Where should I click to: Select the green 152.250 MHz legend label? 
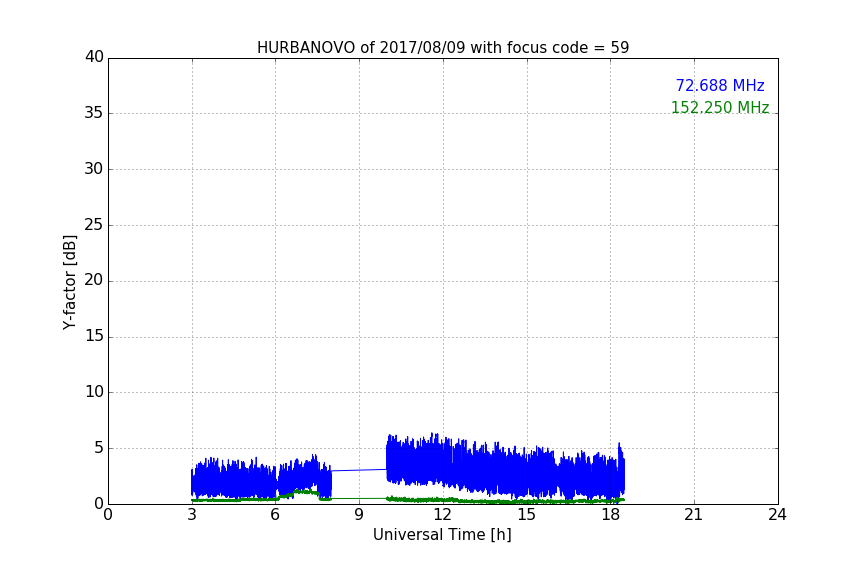point(720,107)
